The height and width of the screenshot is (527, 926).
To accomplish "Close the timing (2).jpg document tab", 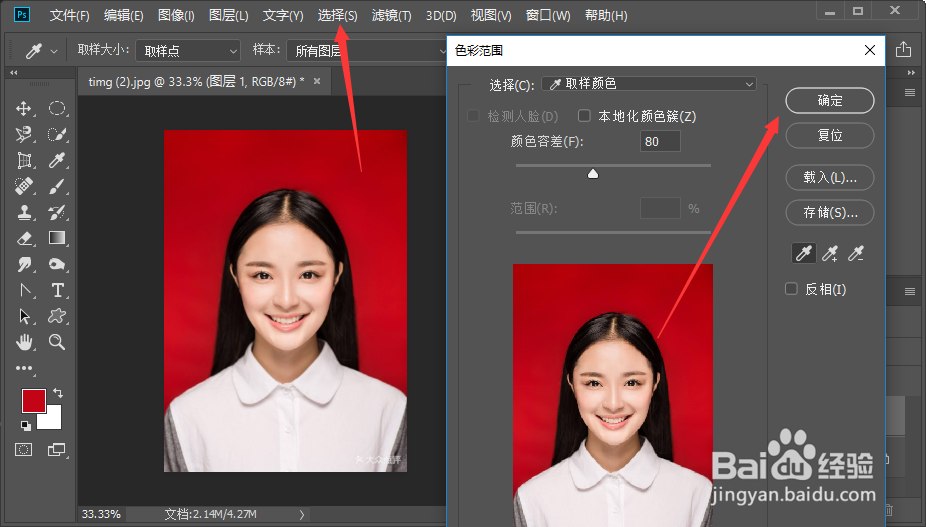I will [317, 82].
